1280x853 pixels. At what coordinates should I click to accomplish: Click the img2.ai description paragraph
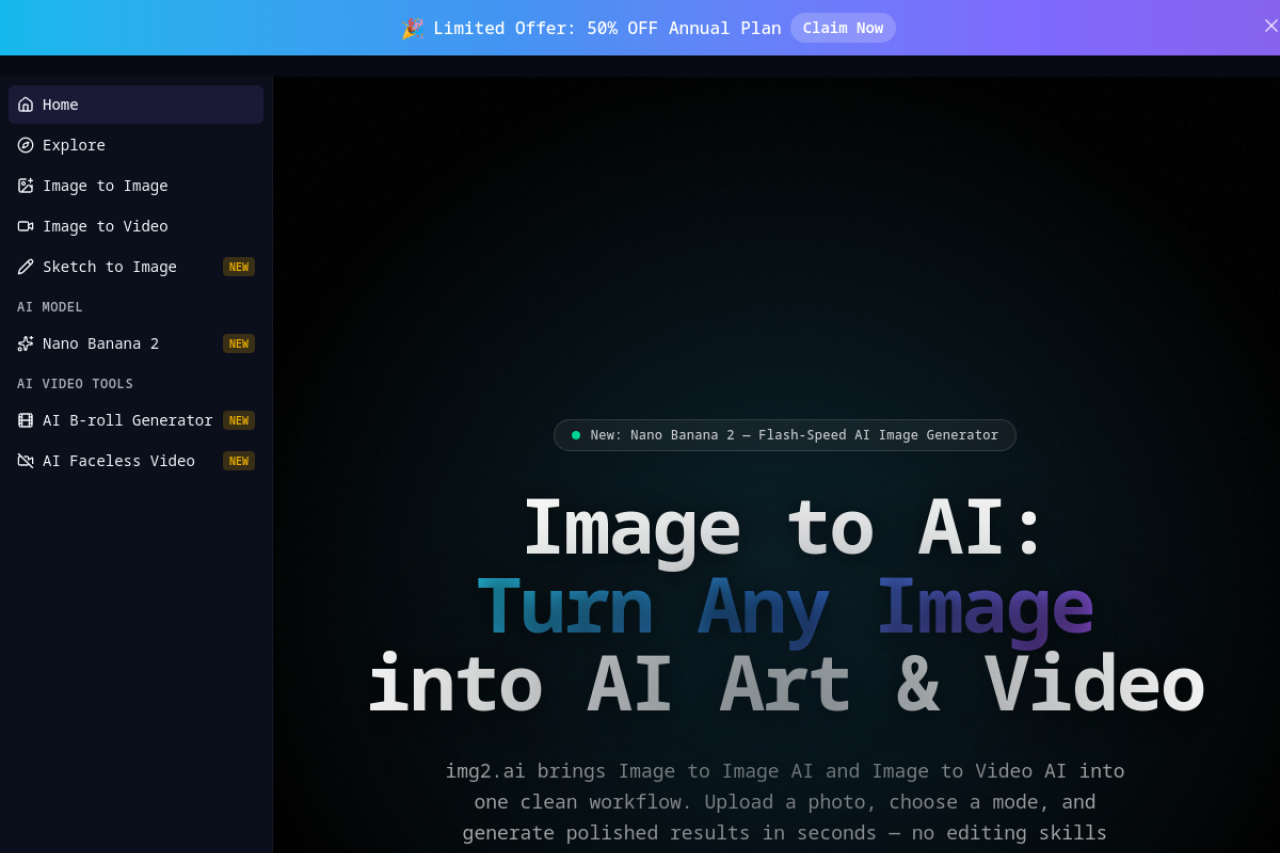coord(785,802)
